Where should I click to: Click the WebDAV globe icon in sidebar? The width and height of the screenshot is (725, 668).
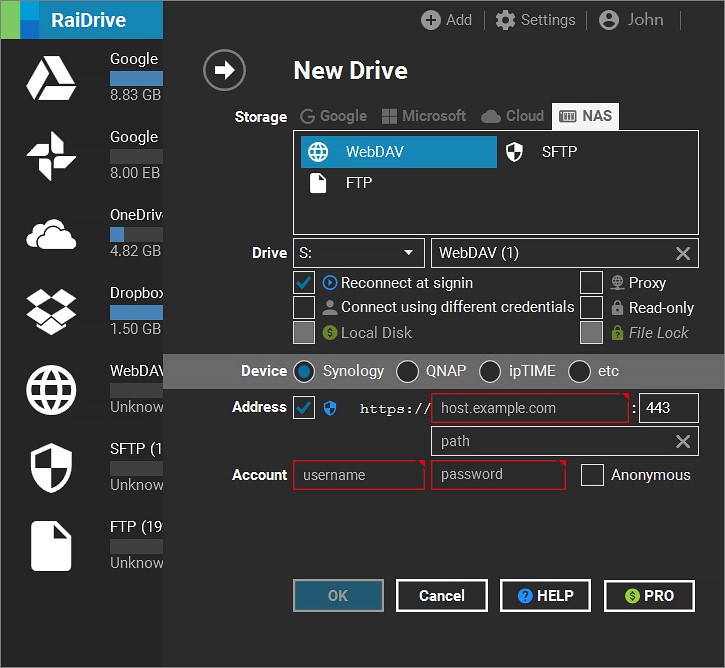51,390
